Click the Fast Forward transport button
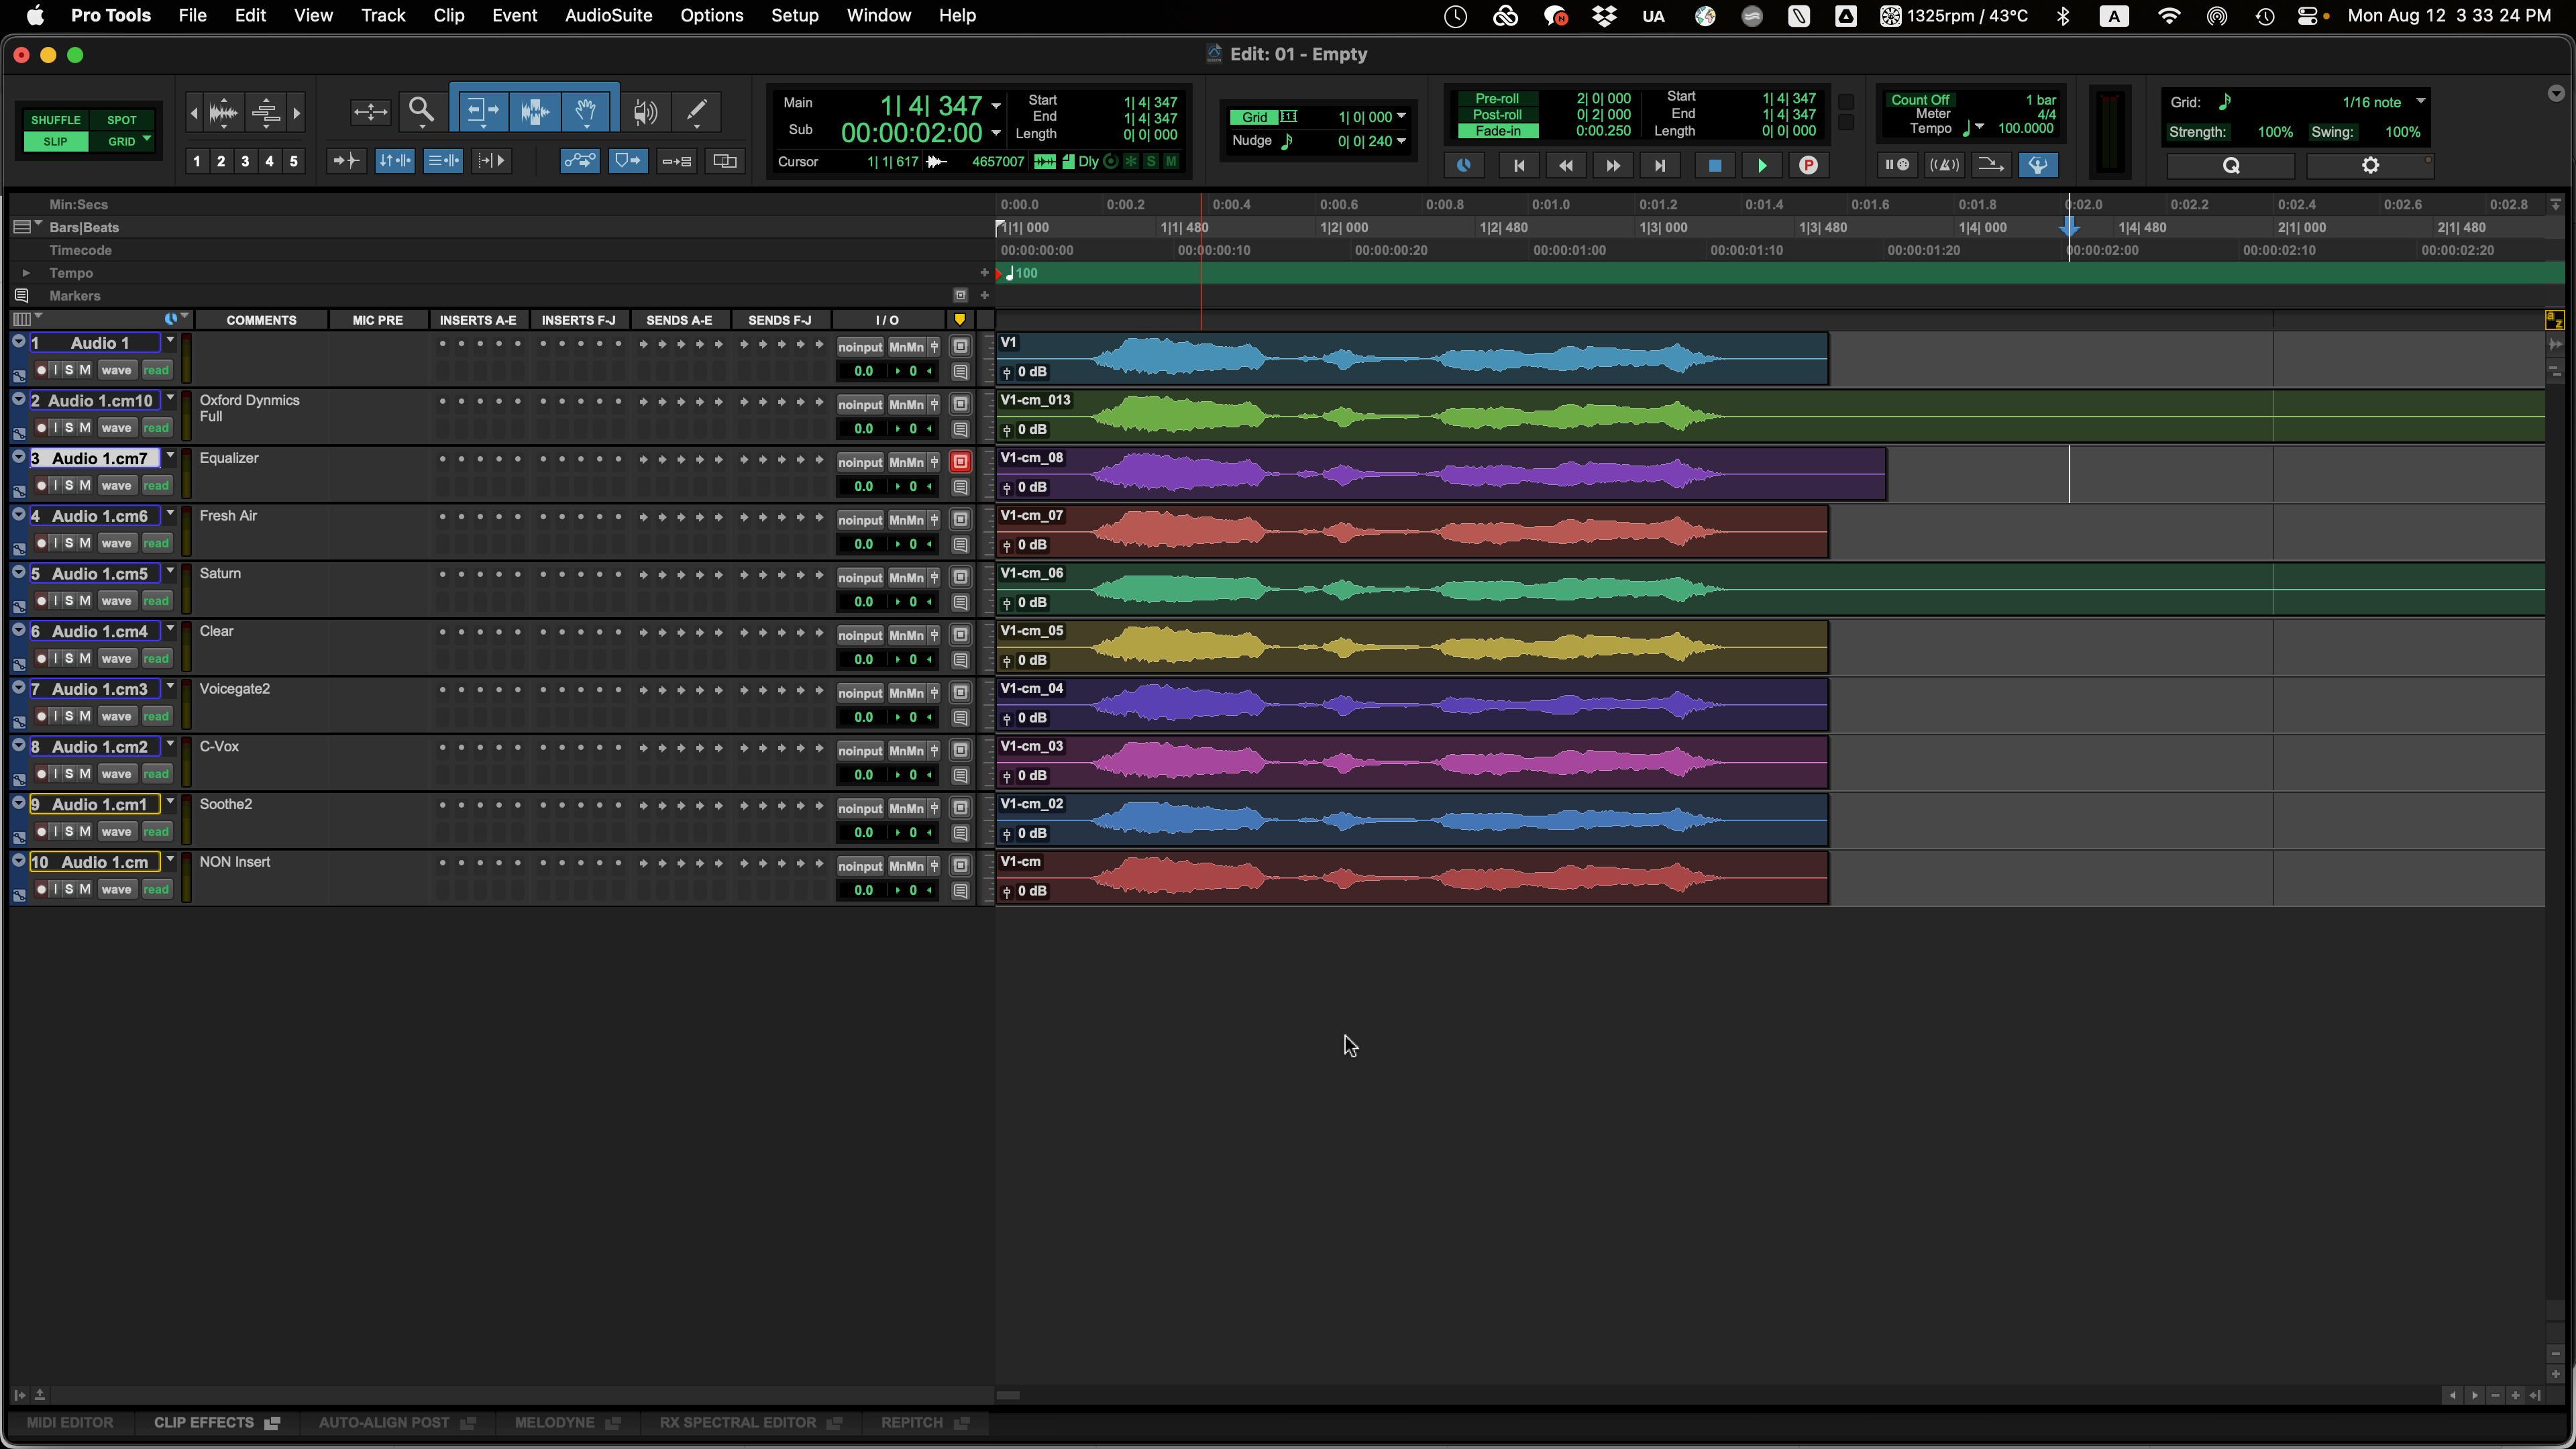 pyautogui.click(x=1613, y=166)
